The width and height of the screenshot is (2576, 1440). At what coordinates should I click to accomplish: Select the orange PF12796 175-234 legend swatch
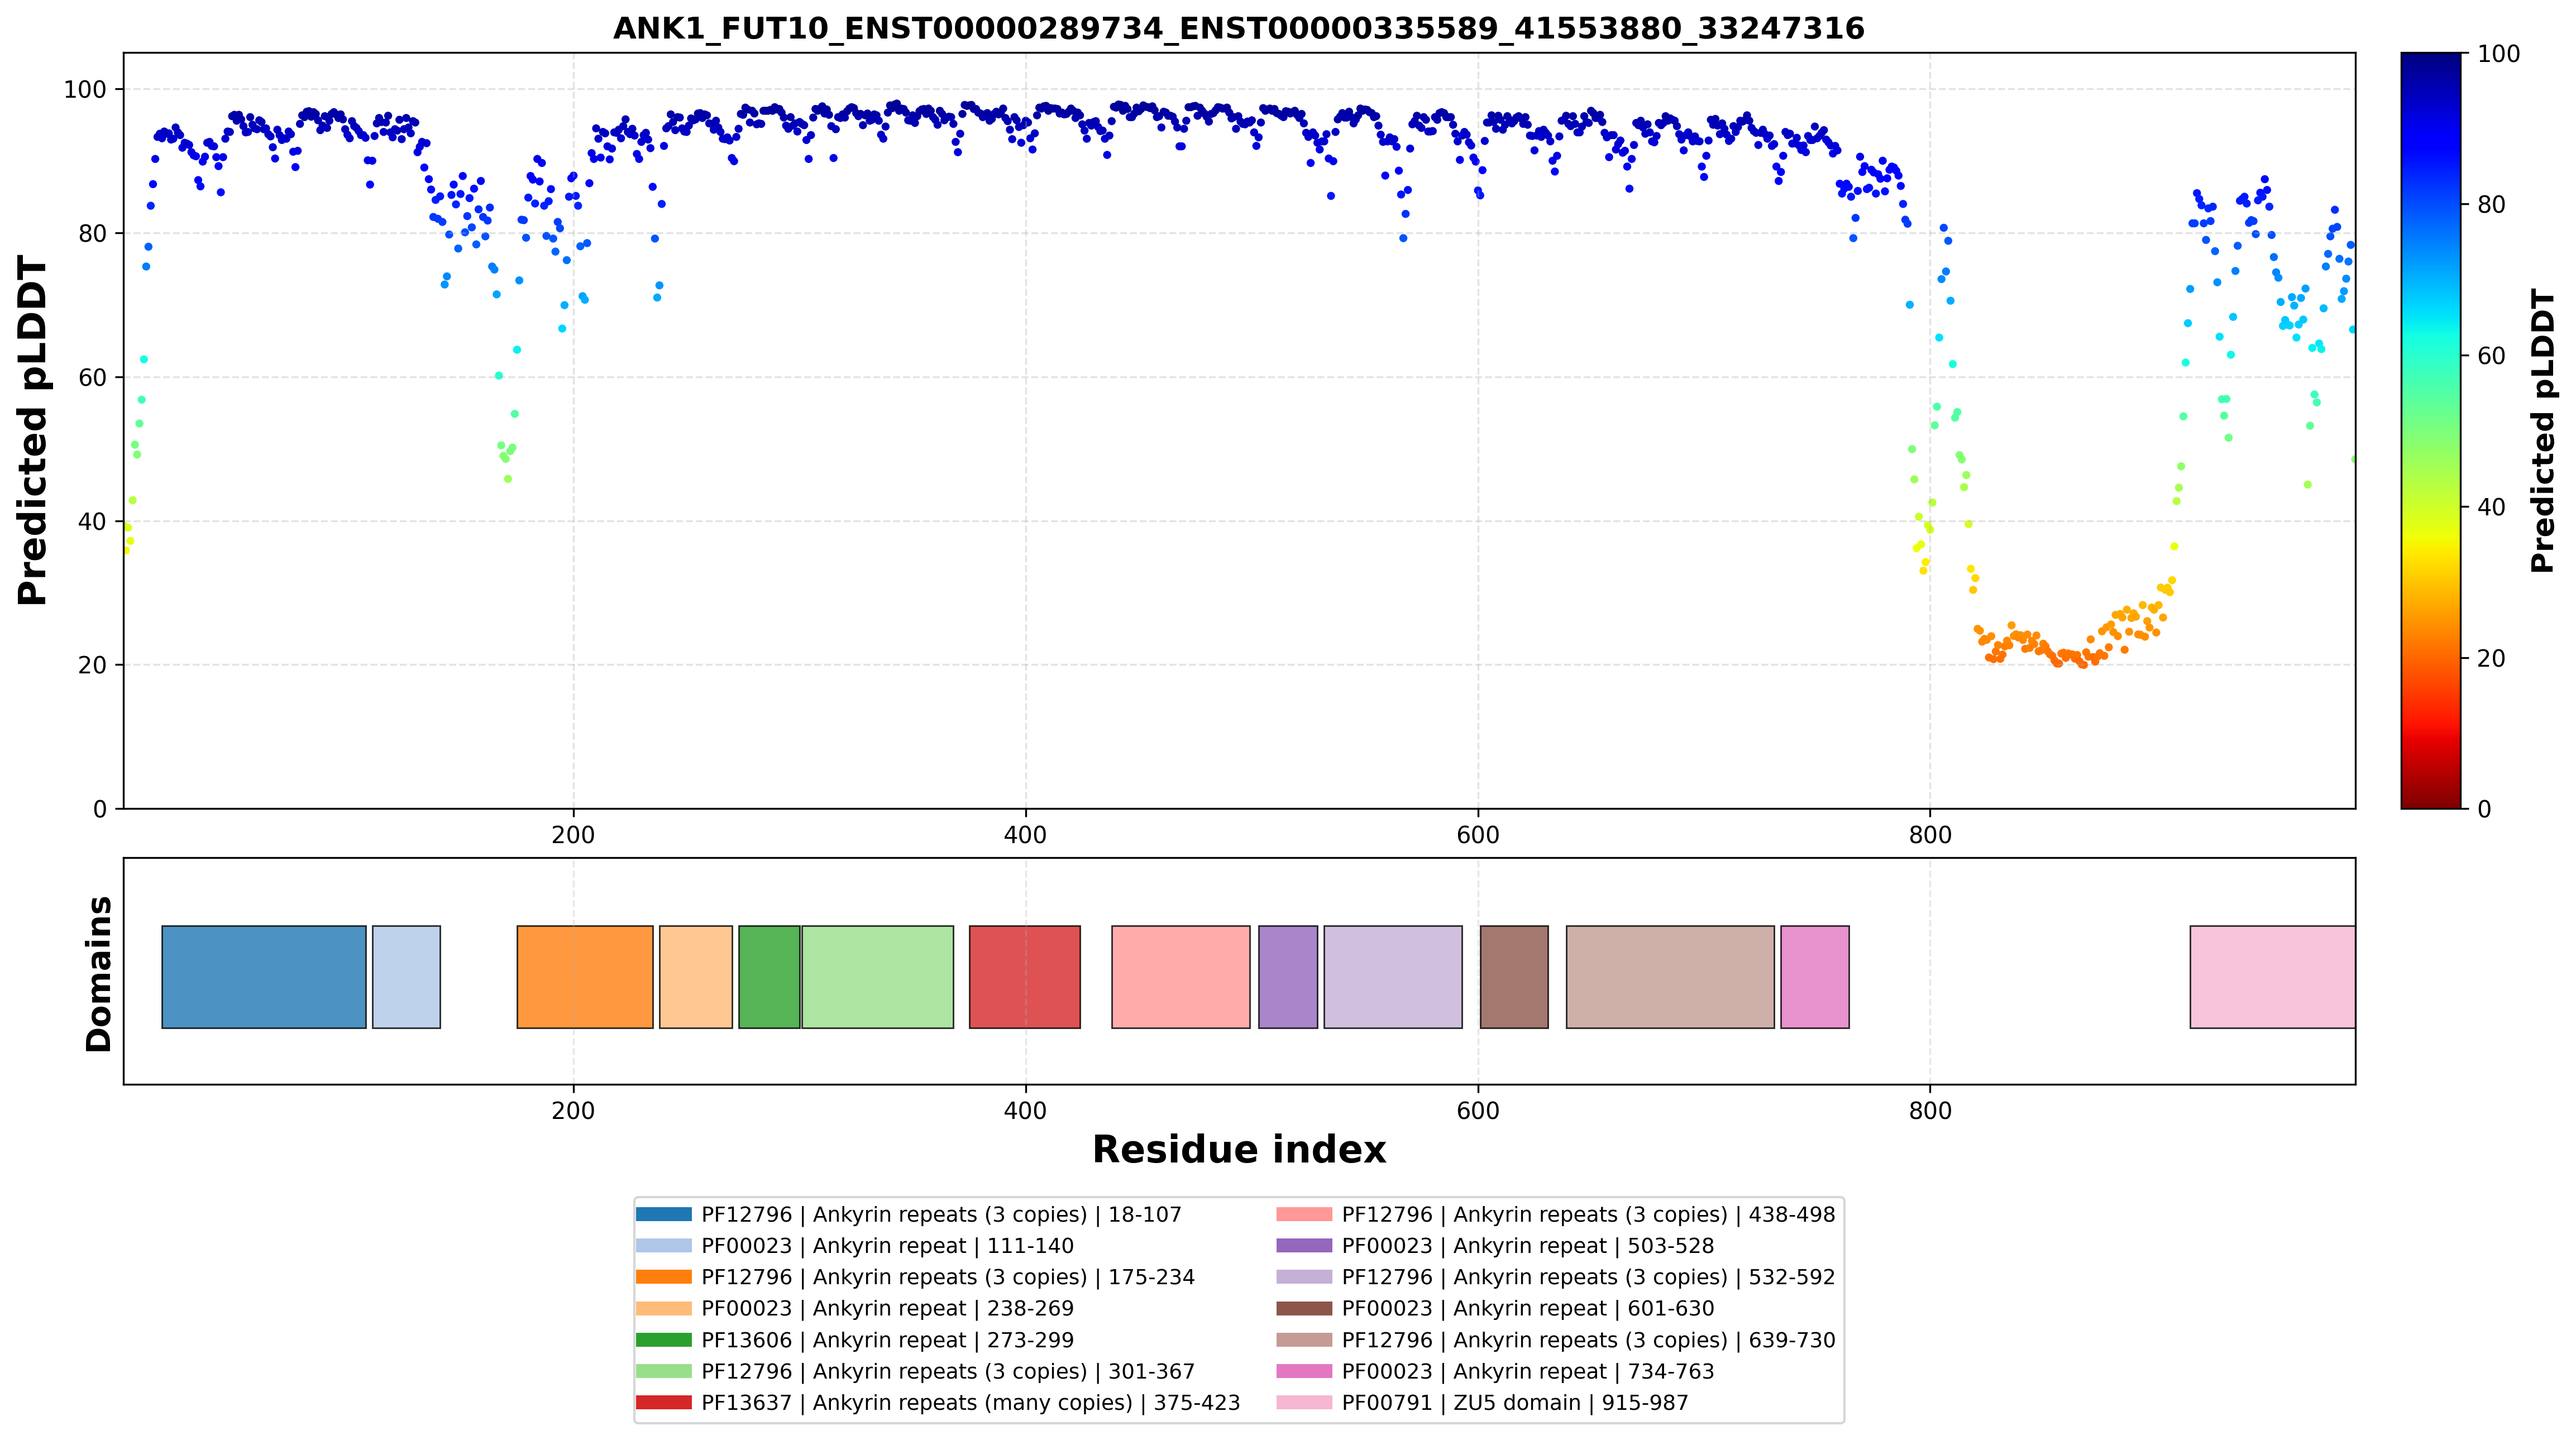tap(663, 1277)
